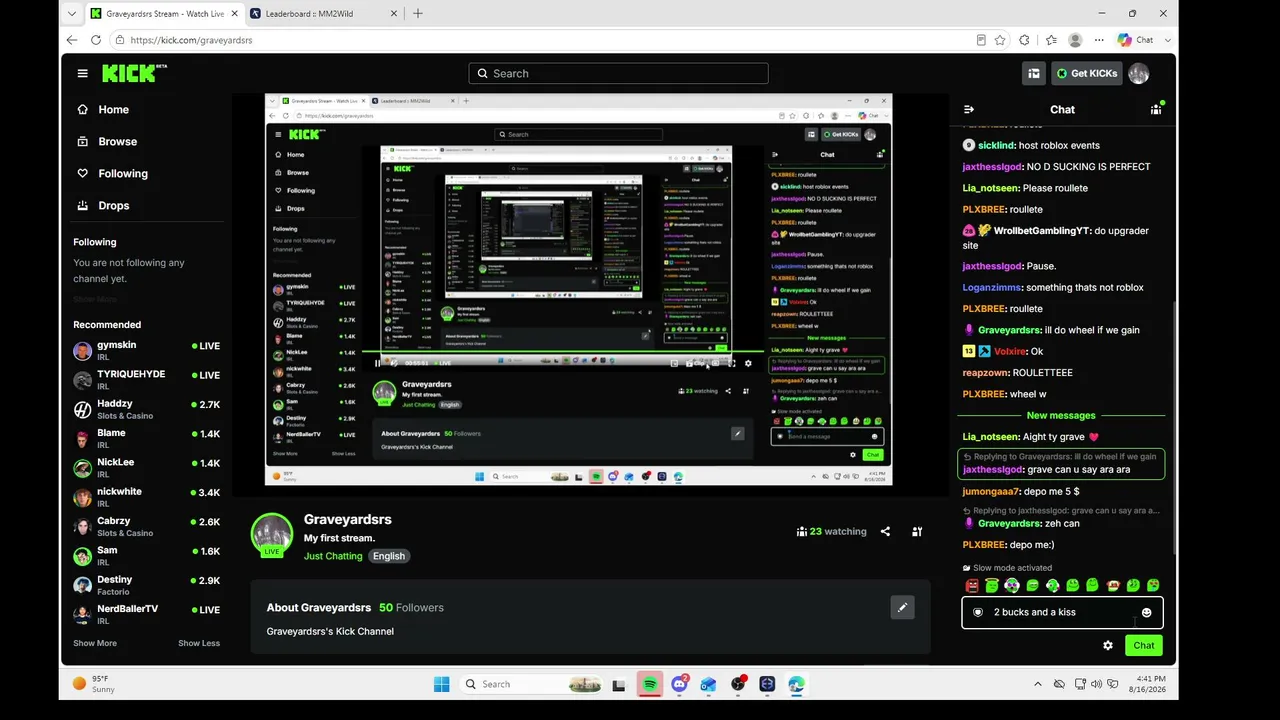Add this page to browser favorites
1280x720 pixels.
[x=1000, y=40]
